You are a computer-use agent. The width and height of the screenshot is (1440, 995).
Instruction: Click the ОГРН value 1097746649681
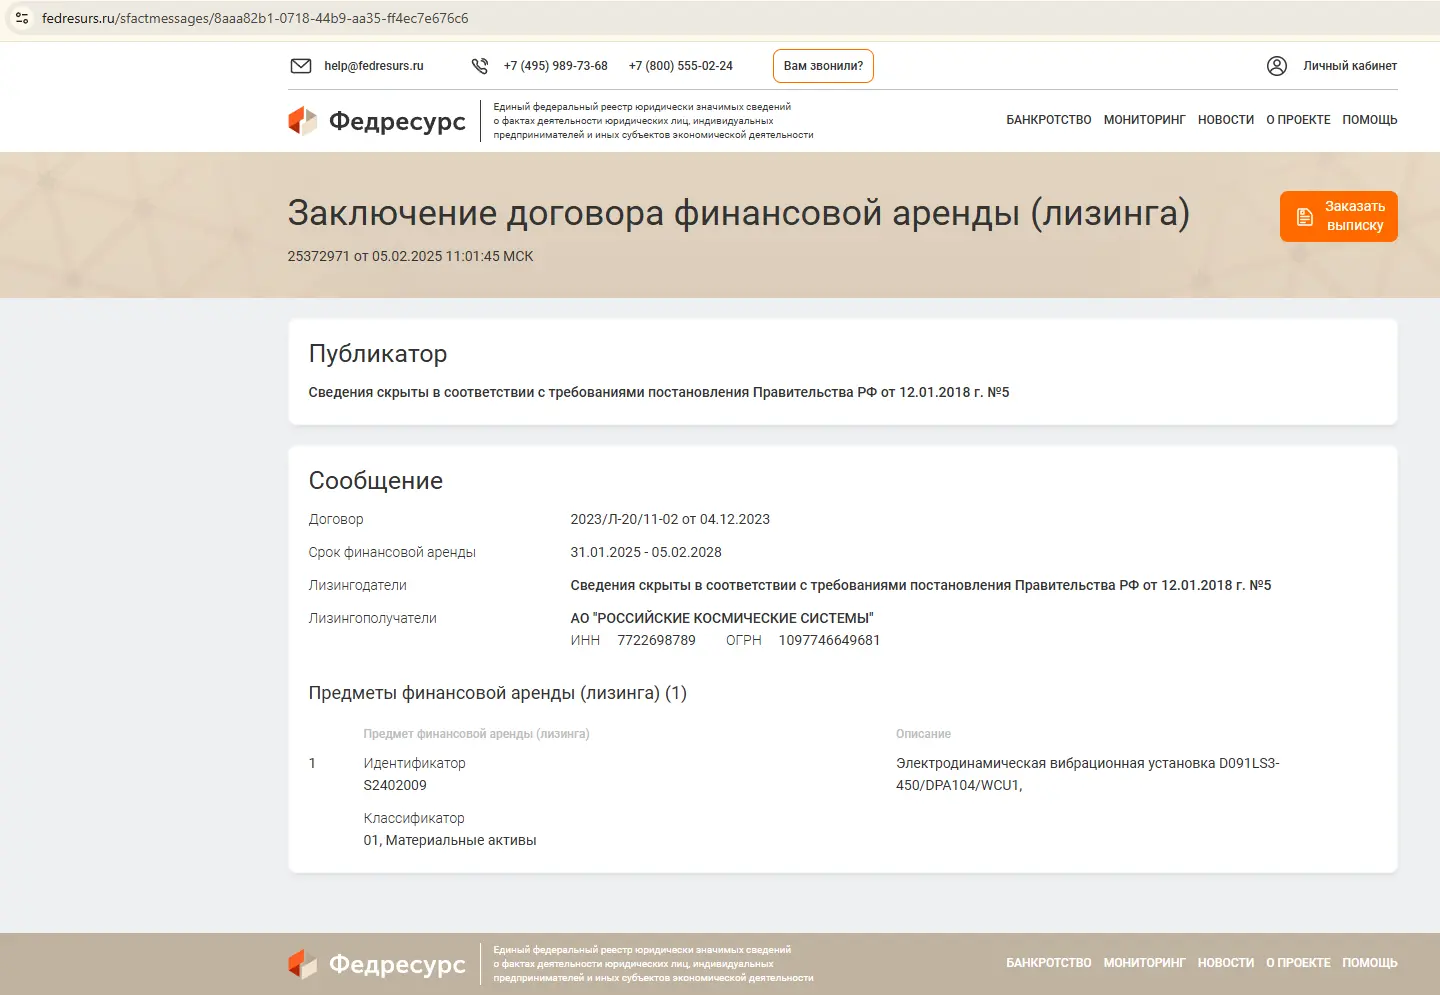829,640
